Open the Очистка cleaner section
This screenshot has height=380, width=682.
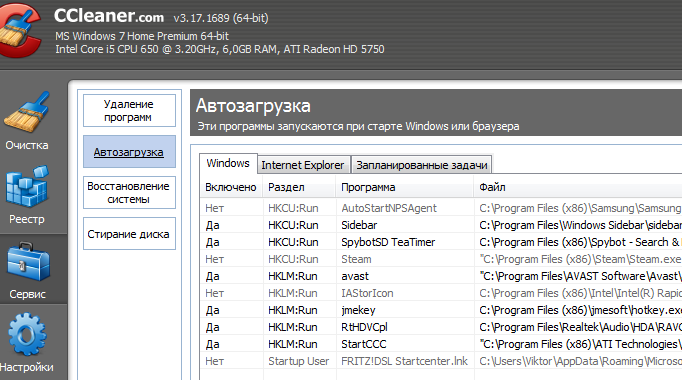(27, 122)
